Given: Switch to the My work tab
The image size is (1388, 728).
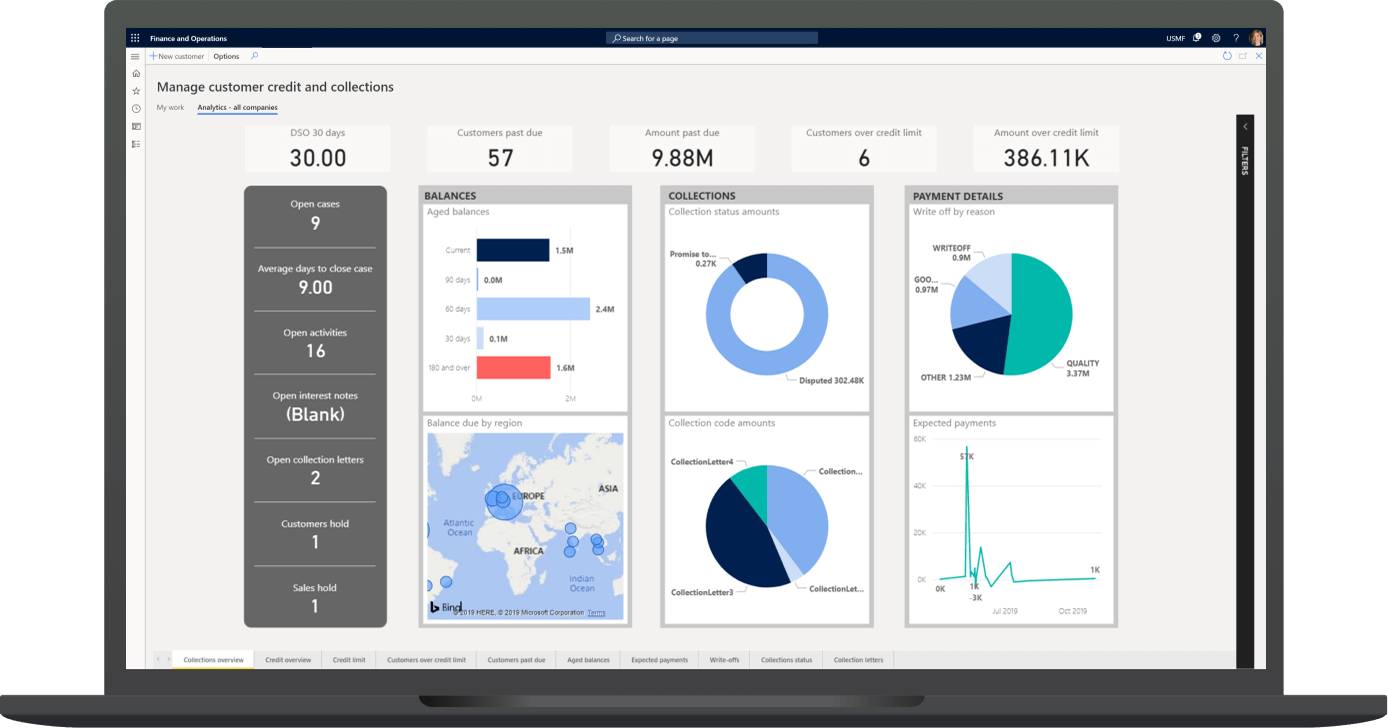Looking at the screenshot, I should (170, 107).
